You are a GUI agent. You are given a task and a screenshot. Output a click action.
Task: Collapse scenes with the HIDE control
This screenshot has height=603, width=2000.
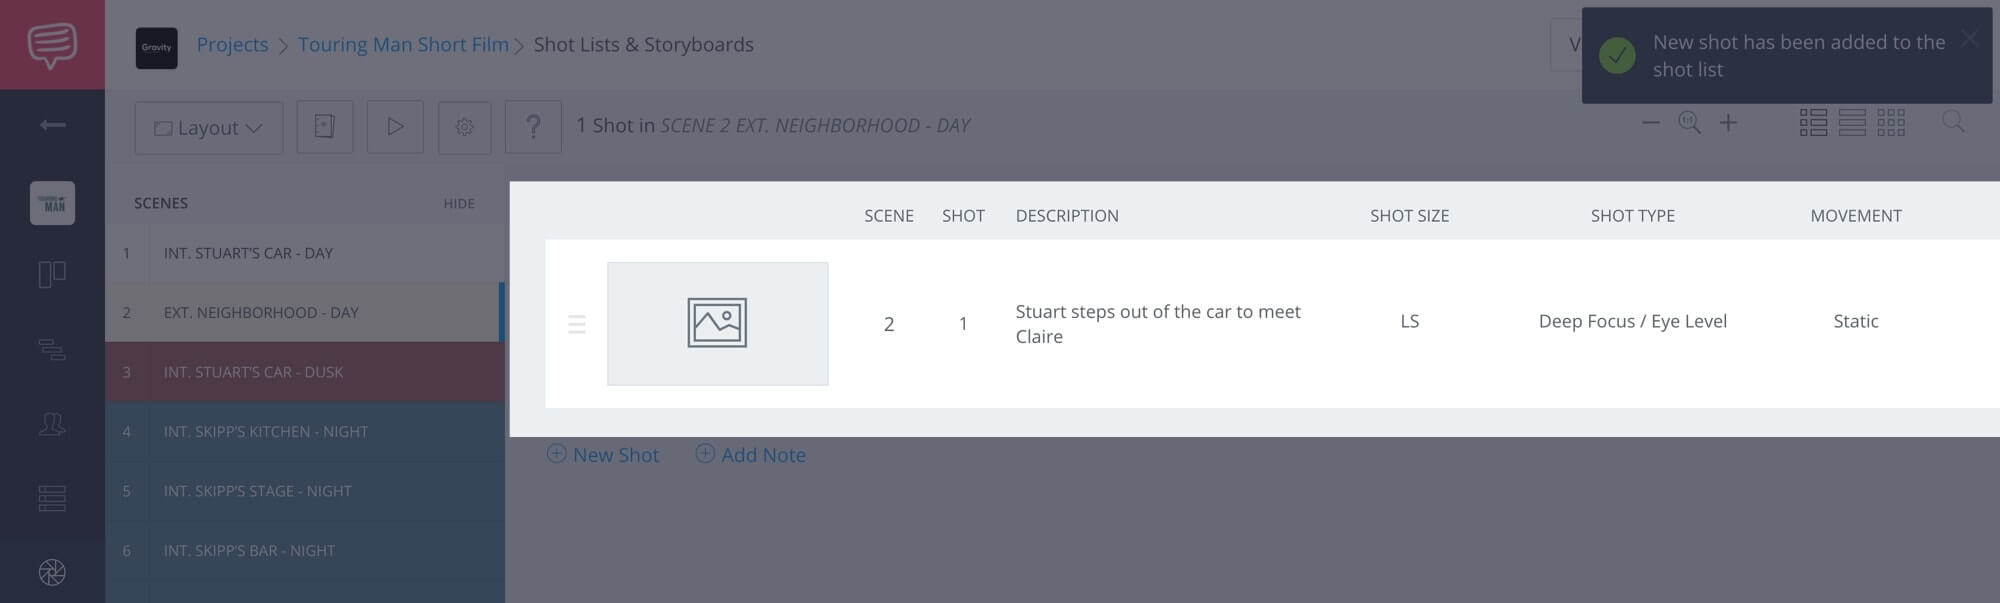[459, 203]
